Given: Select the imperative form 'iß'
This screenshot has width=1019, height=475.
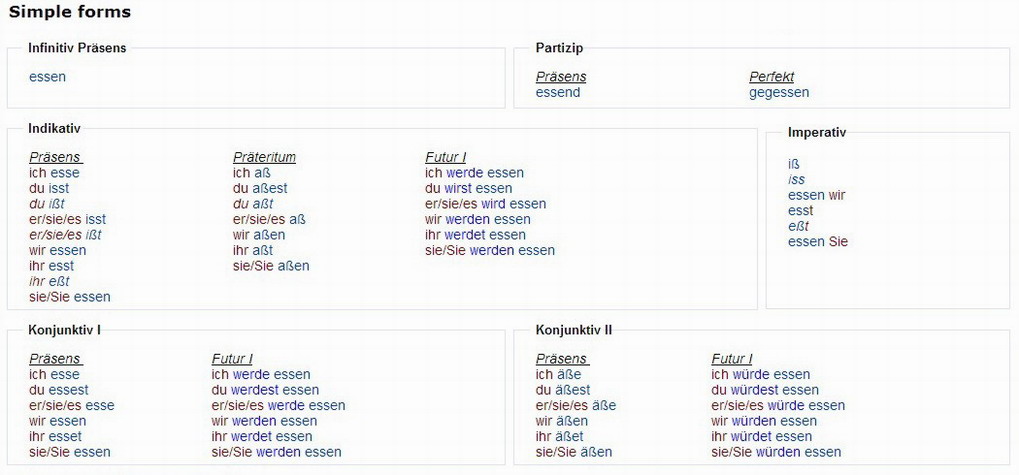Looking at the screenshot, I should (x=794, y=164).
